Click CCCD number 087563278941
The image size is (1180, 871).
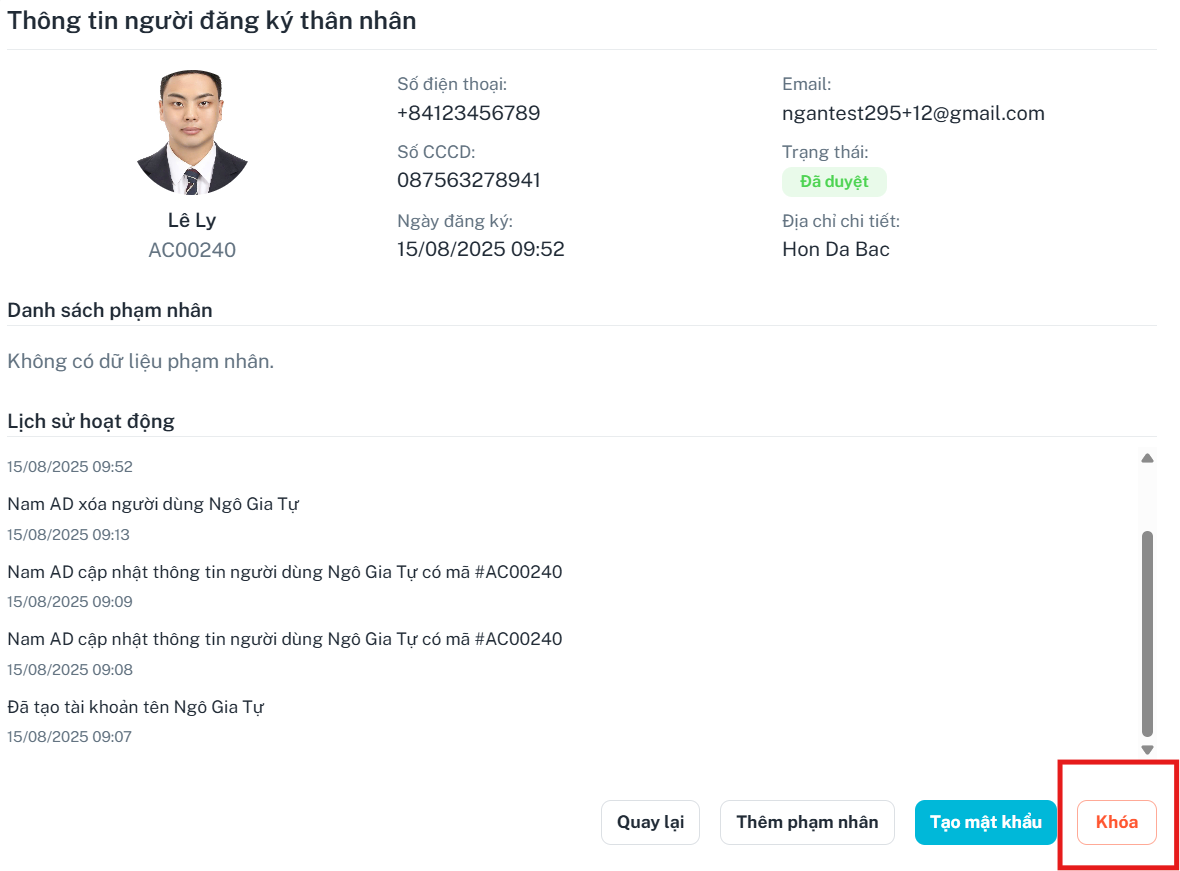pyautogui.click(x=468, y=180)
